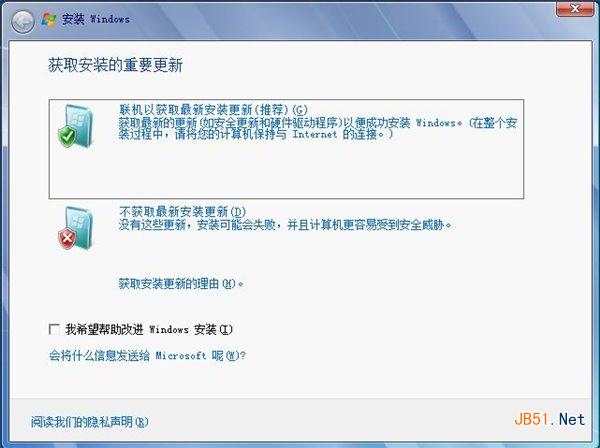This screenshot has height=448, width=600.
Task: Click the Windows flag logo in title bar
Action: click(x=49, y=20)
